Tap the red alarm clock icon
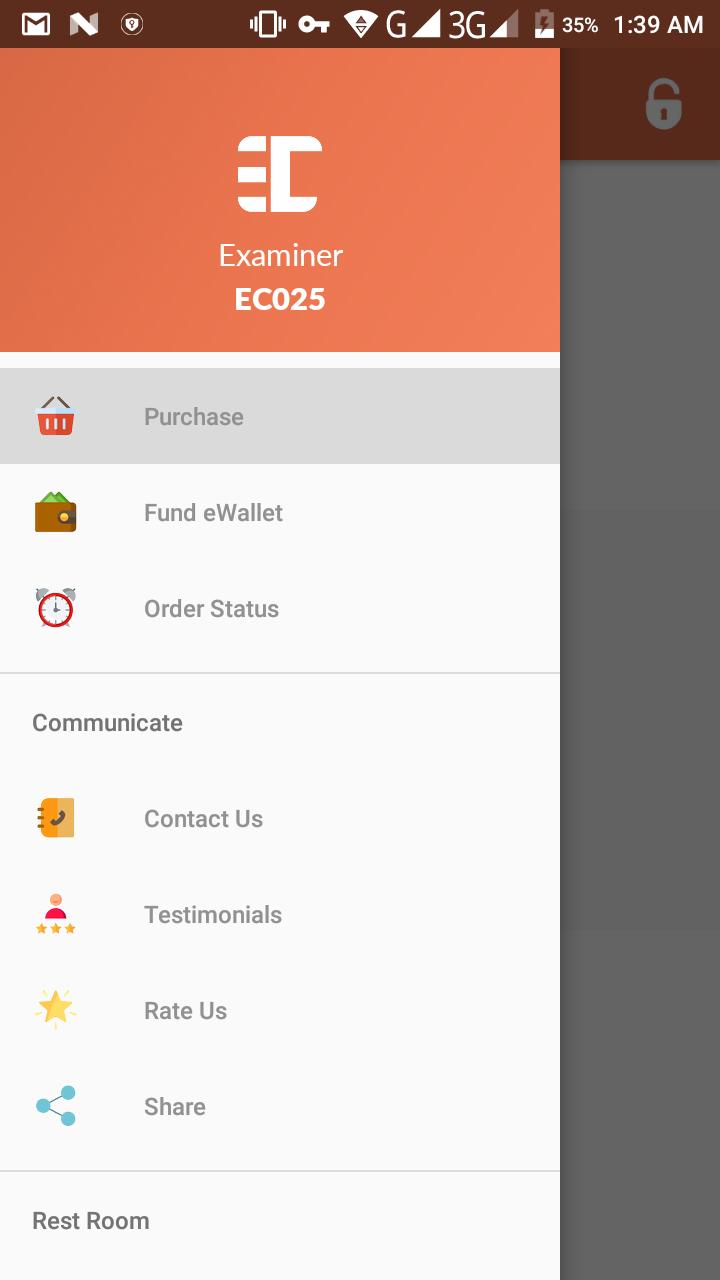Viewport: 720px width, 1280px height. click(x=56, y=608)
